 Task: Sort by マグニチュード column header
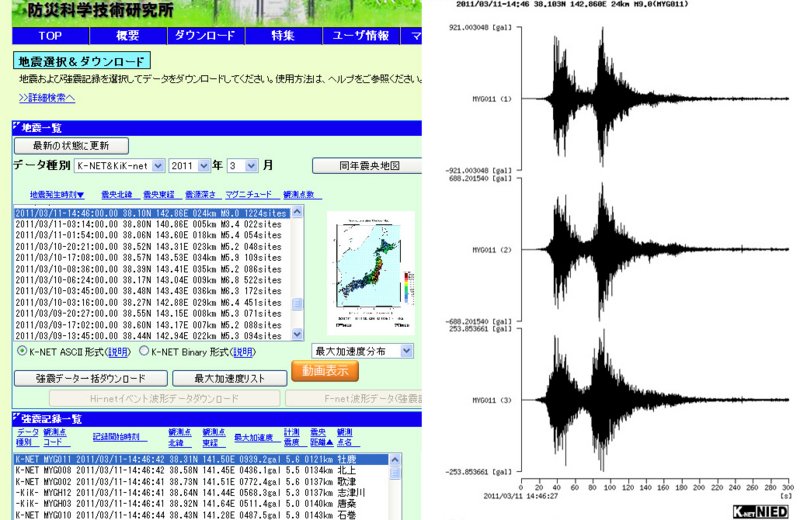pyautogui.click(x=249, y=195)
